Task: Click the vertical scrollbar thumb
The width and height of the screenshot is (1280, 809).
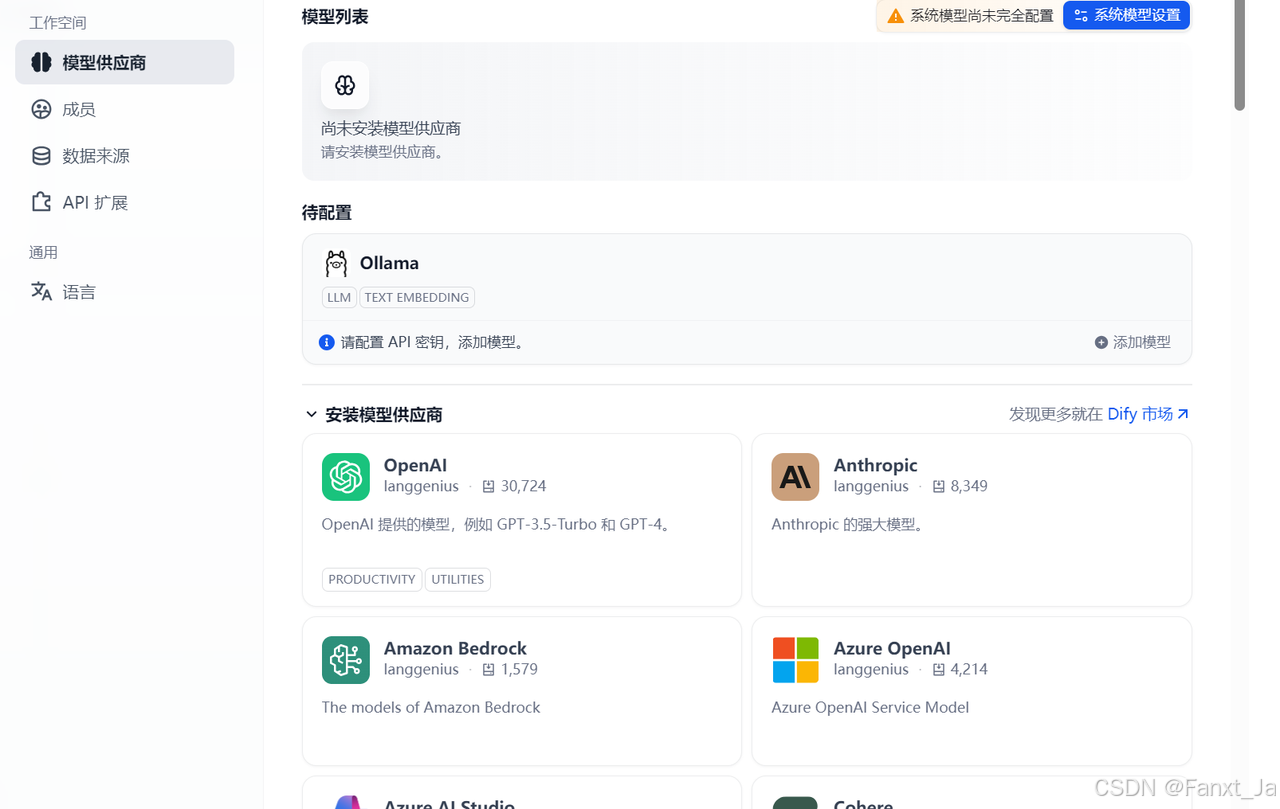Action: click(x=1240, y=55)
